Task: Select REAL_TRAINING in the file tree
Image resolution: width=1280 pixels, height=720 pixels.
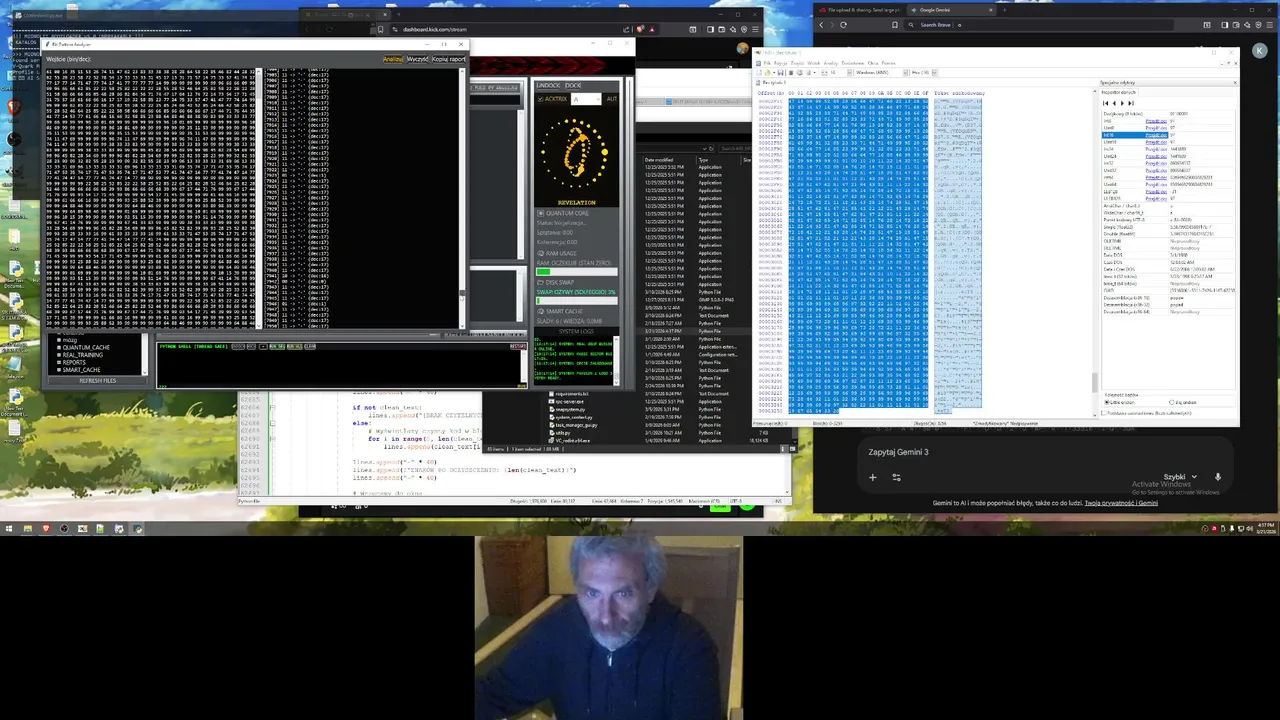Action: point(82,355)
